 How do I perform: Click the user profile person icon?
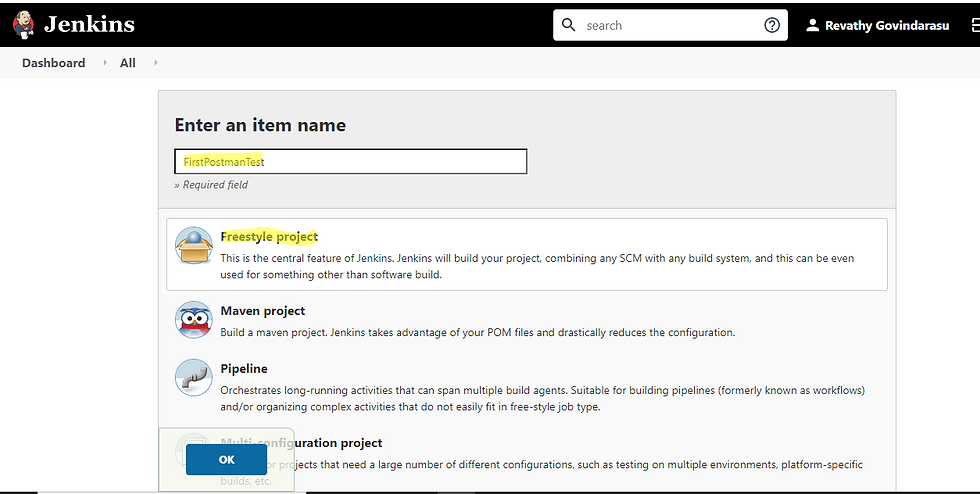click(x=812, y=25)
